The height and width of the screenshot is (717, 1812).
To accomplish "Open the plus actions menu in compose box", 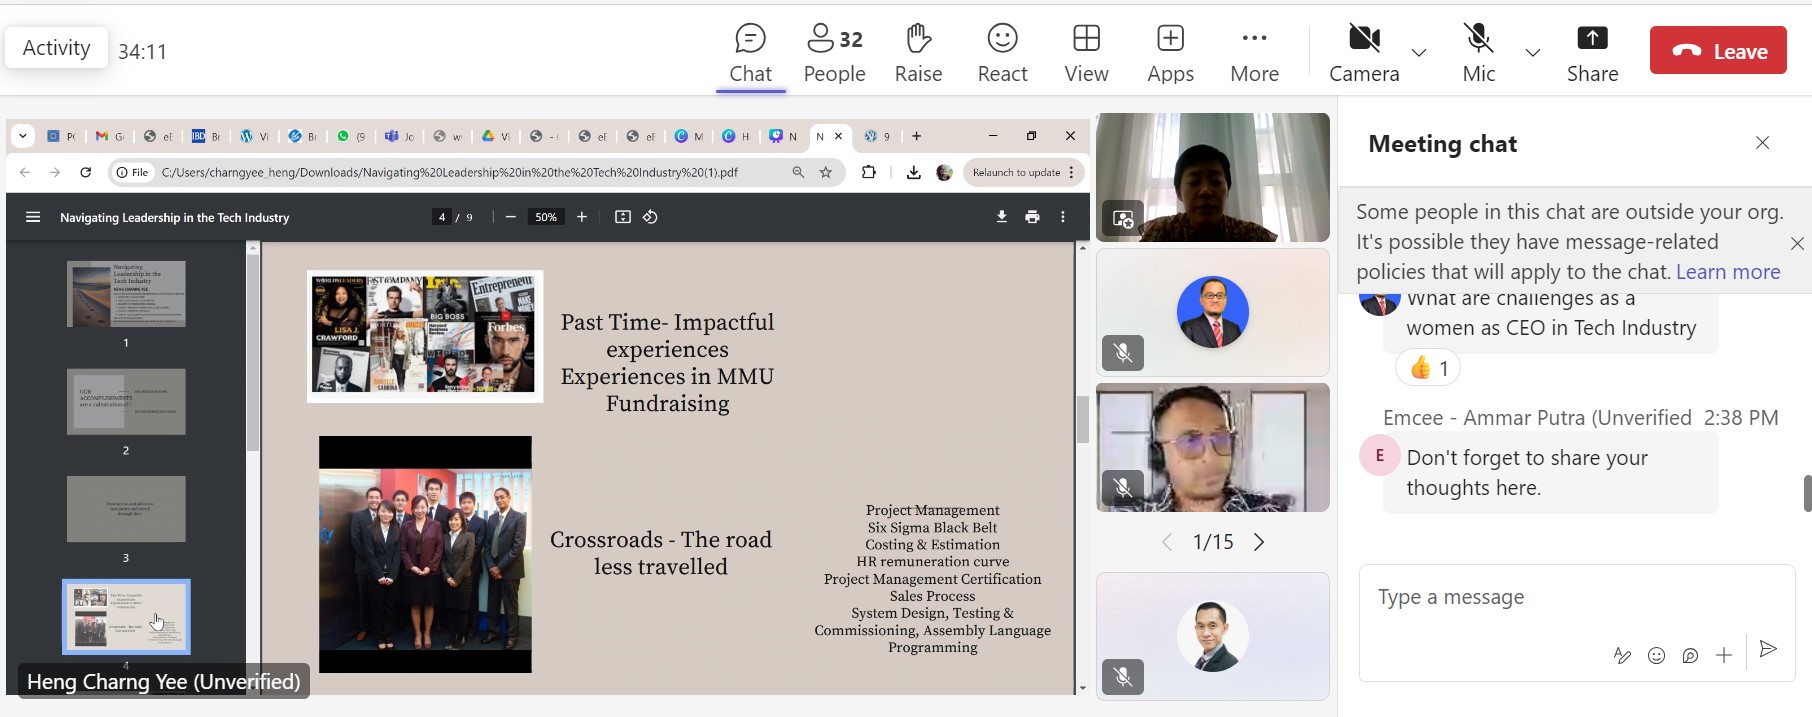I will (x=1724, y=655).
